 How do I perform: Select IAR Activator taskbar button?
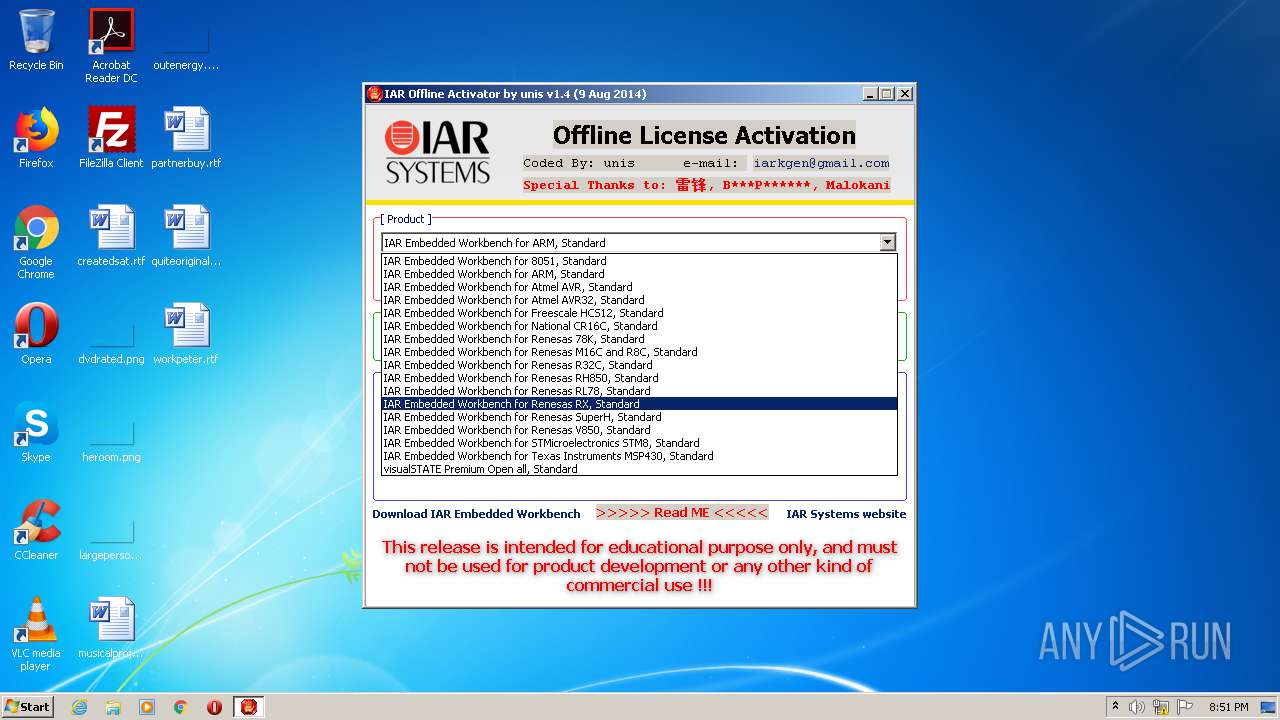tap(249, 707)
